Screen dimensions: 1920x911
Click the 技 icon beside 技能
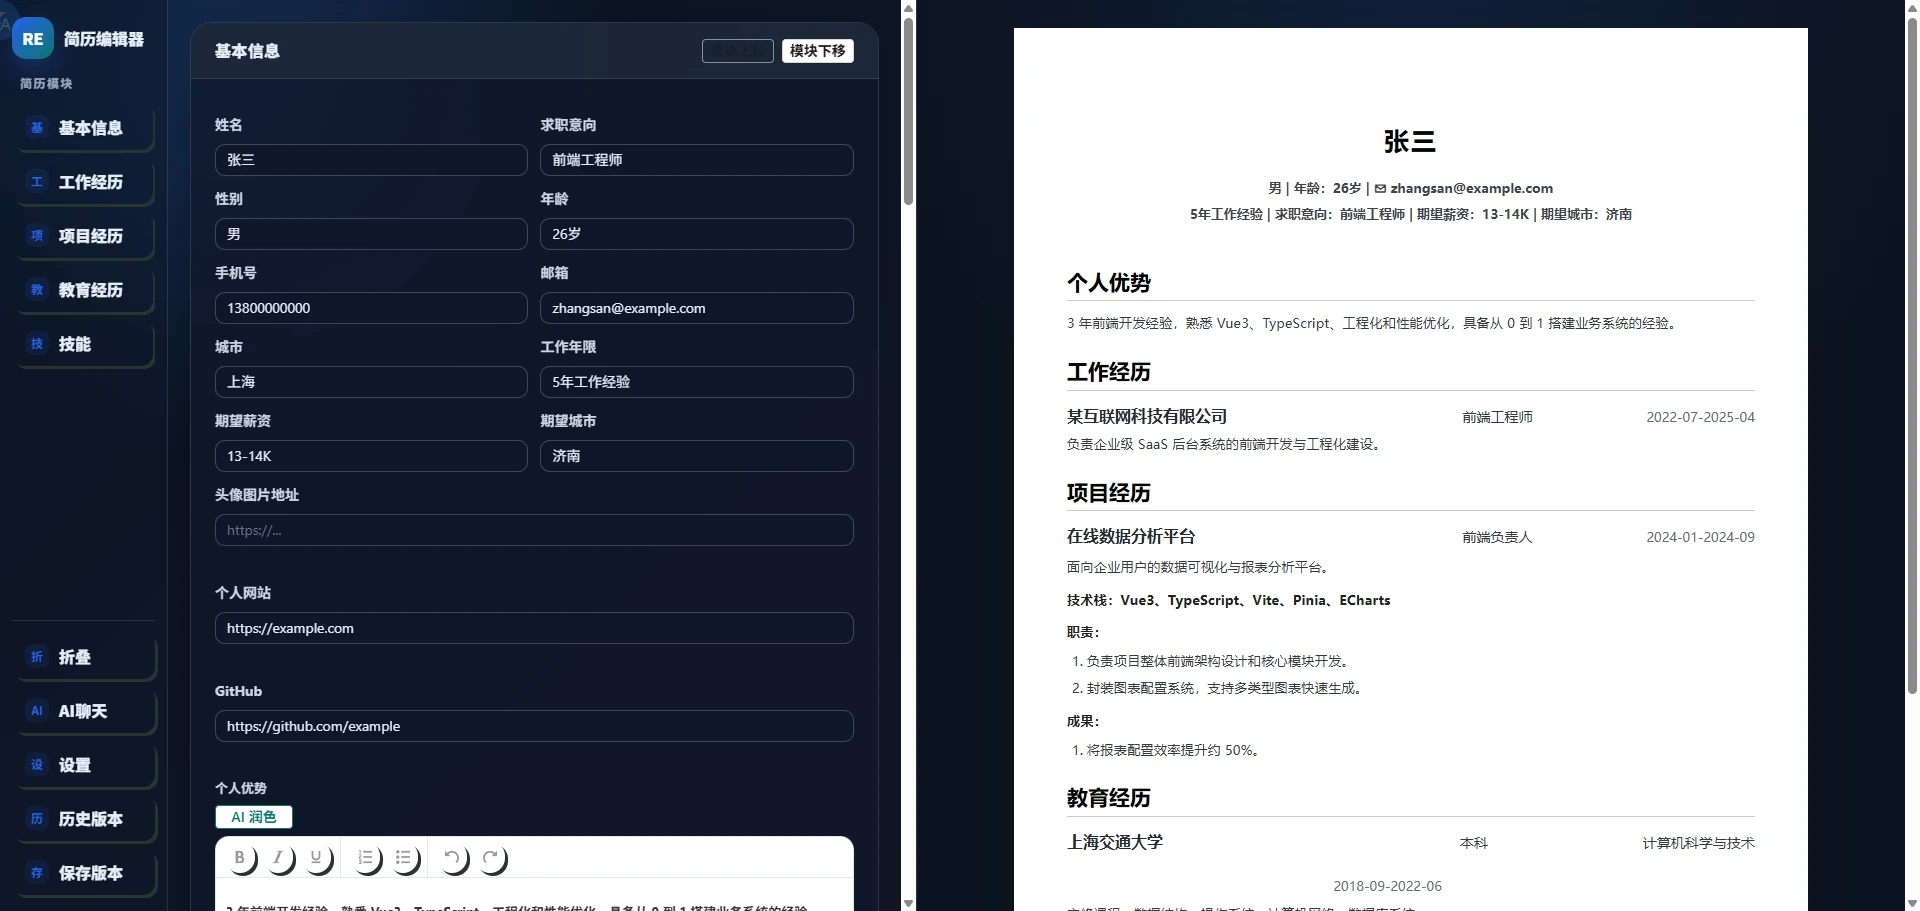[x=37, y=344]
